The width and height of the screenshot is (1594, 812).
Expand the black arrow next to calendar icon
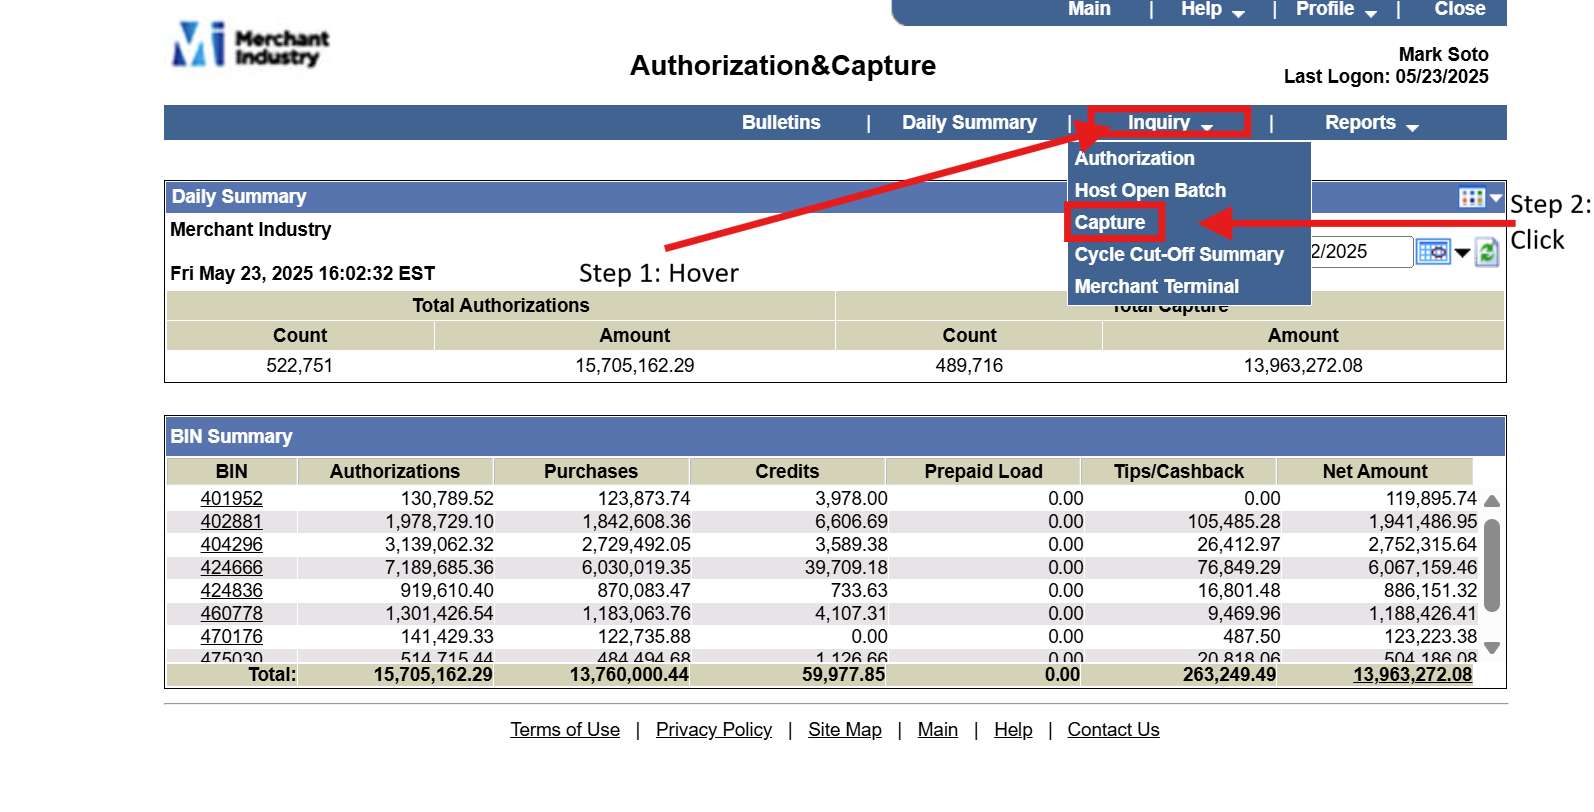click(x=1462, y=253)
